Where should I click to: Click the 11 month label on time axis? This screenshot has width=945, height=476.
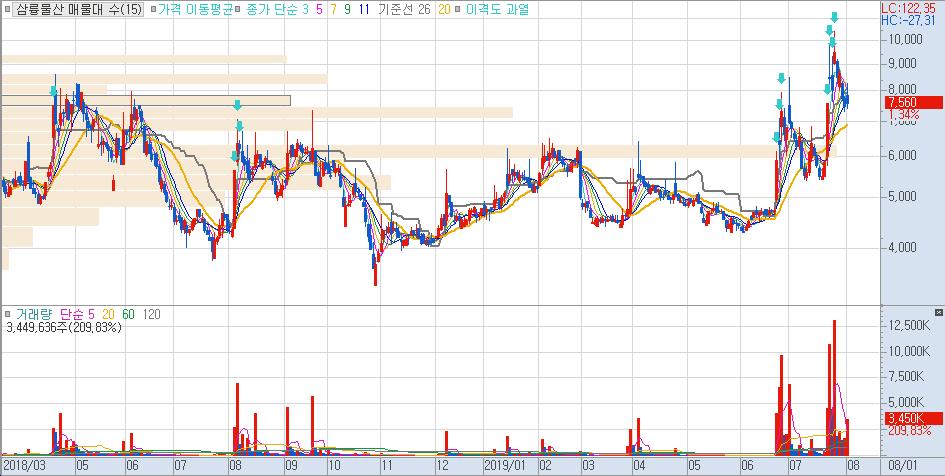[388, 465]
